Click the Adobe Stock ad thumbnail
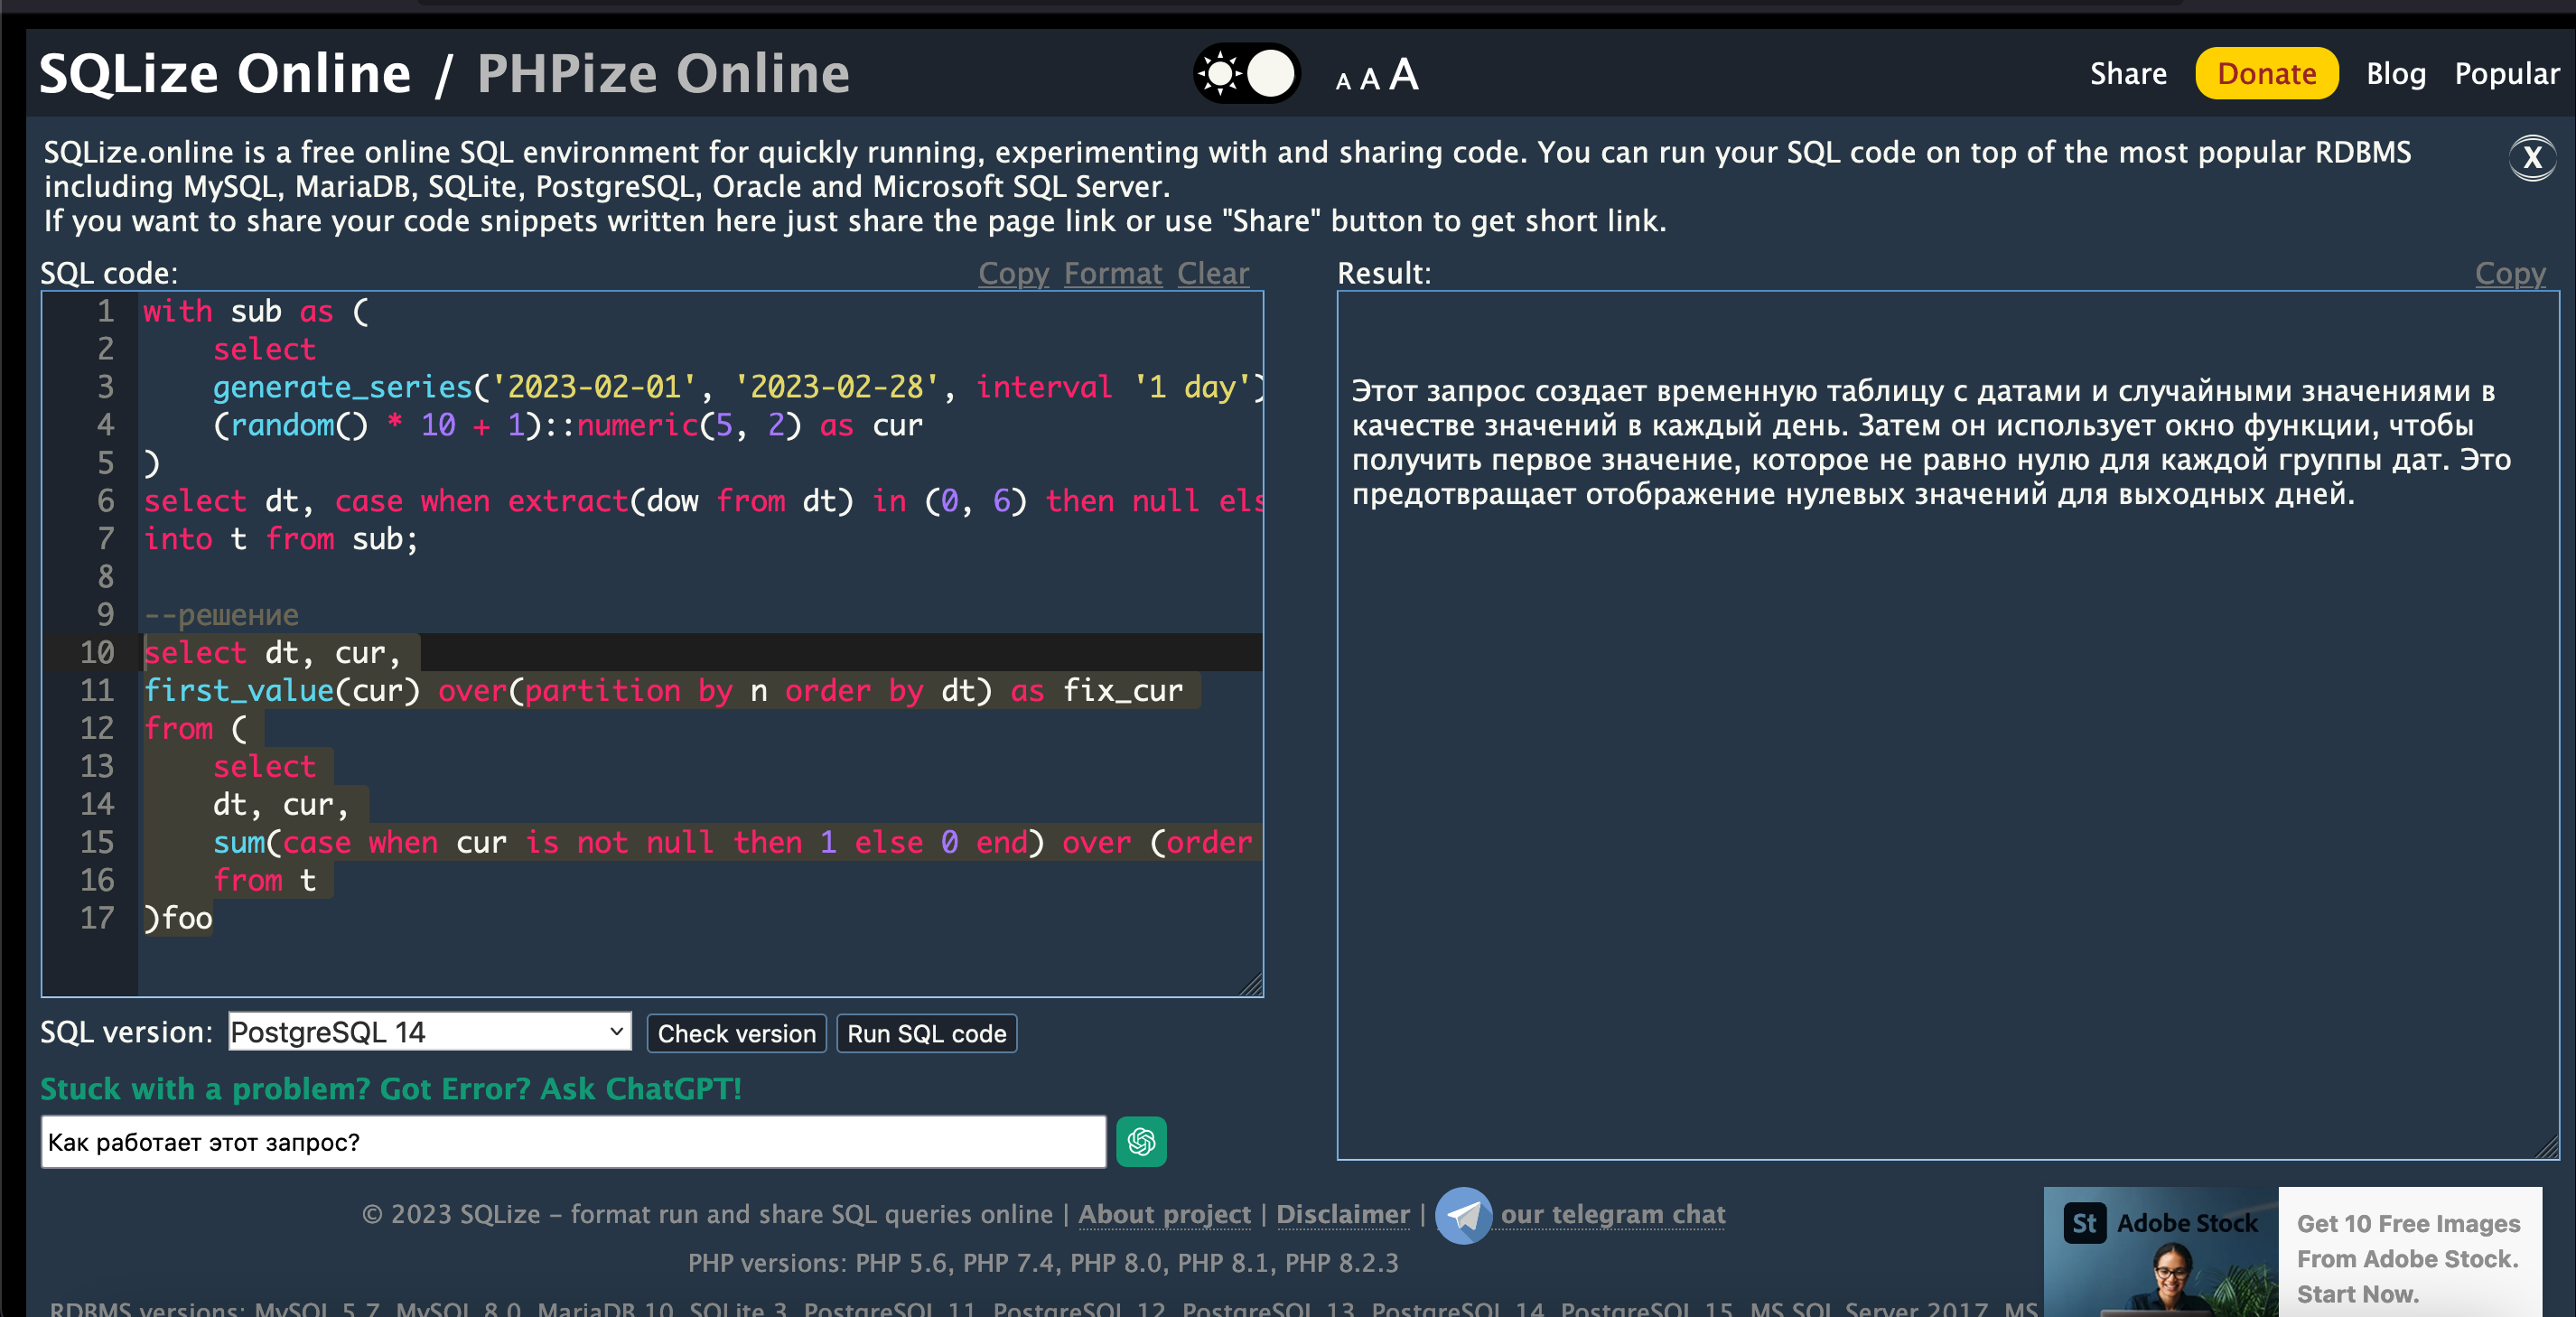 pos(2160,1252)
